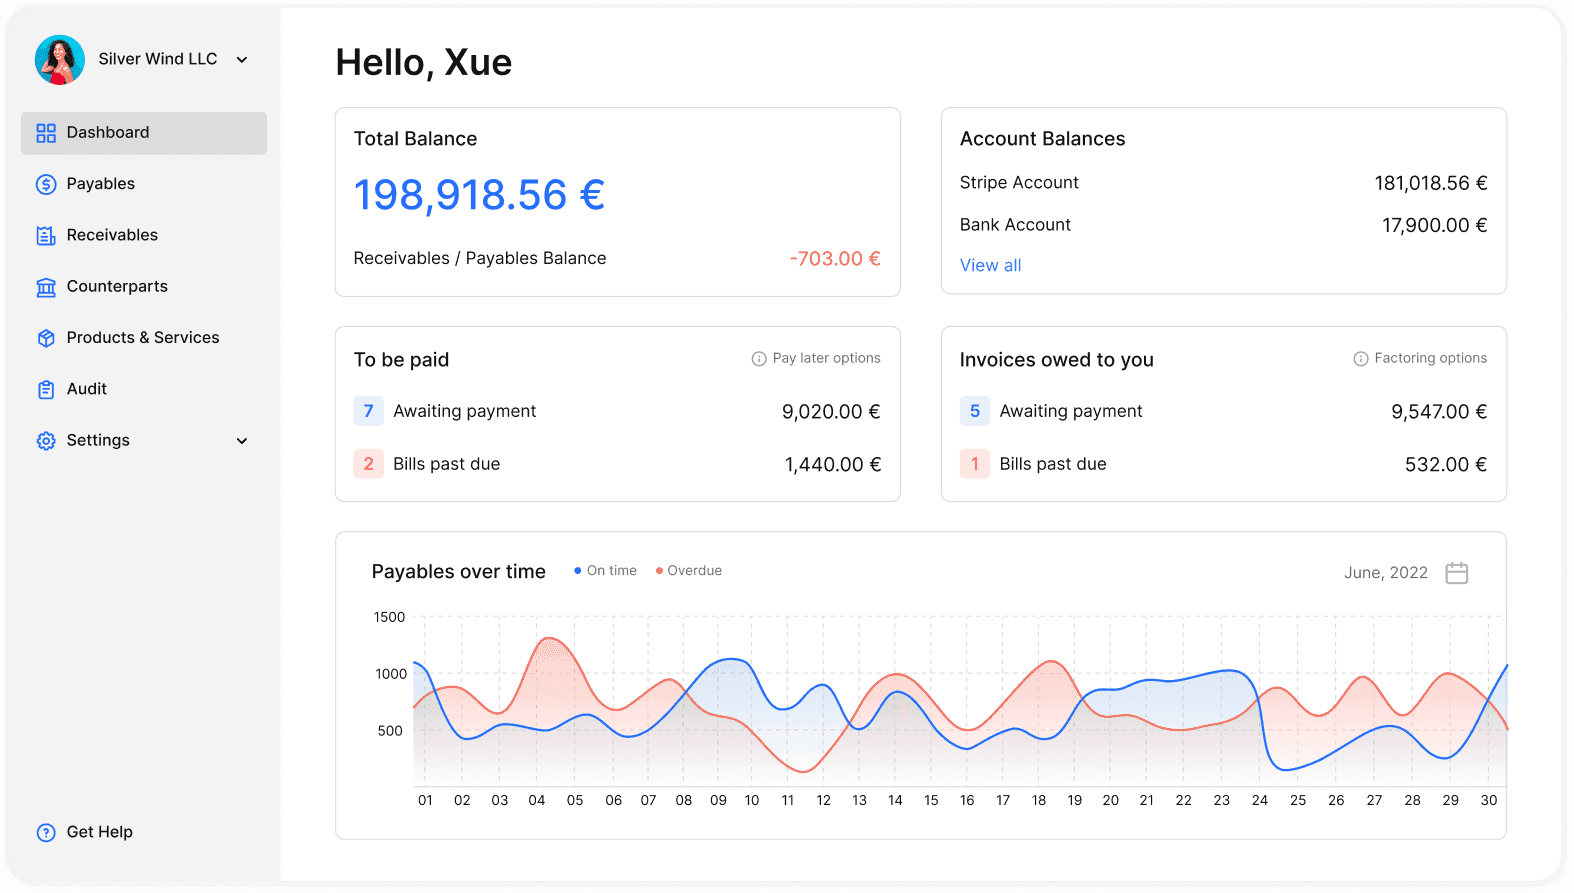Click the Receivables document icon
The image size is (1574, 893).
[x=46, y=236]
